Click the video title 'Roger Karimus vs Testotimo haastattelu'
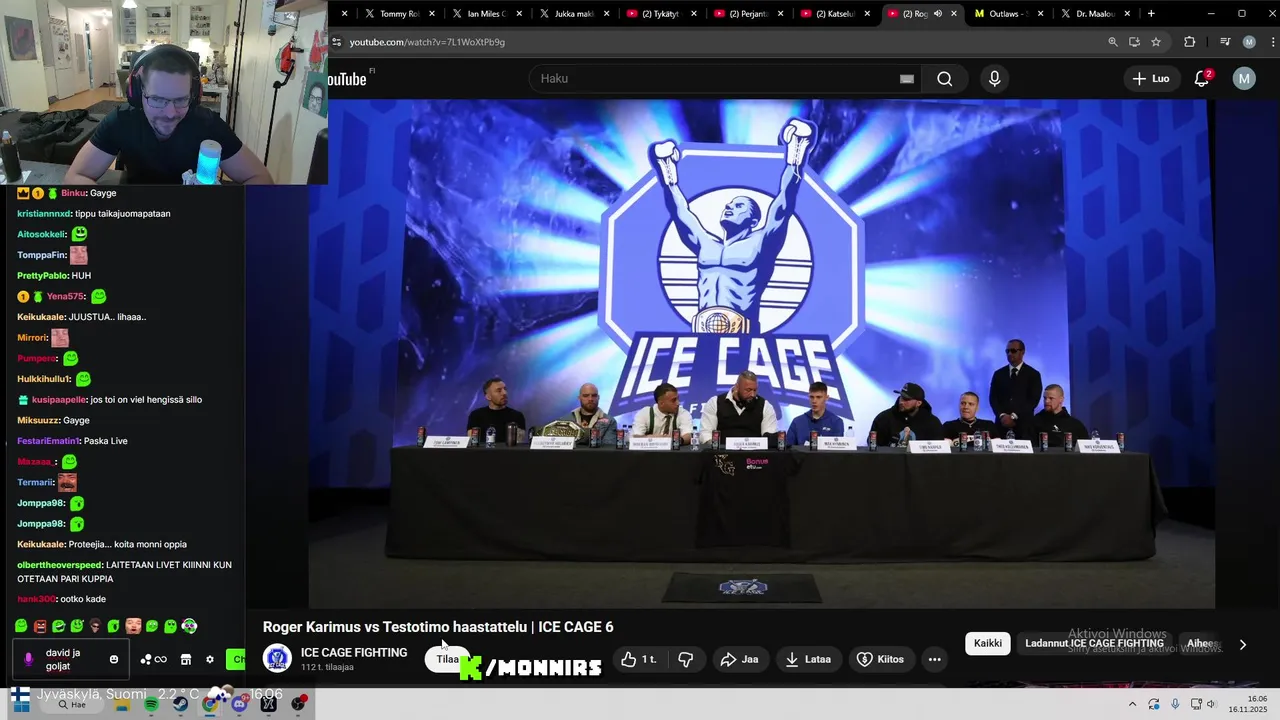The height and width of the screenshot is (720, 1280). pyautogui.click(x=394, y=627)
